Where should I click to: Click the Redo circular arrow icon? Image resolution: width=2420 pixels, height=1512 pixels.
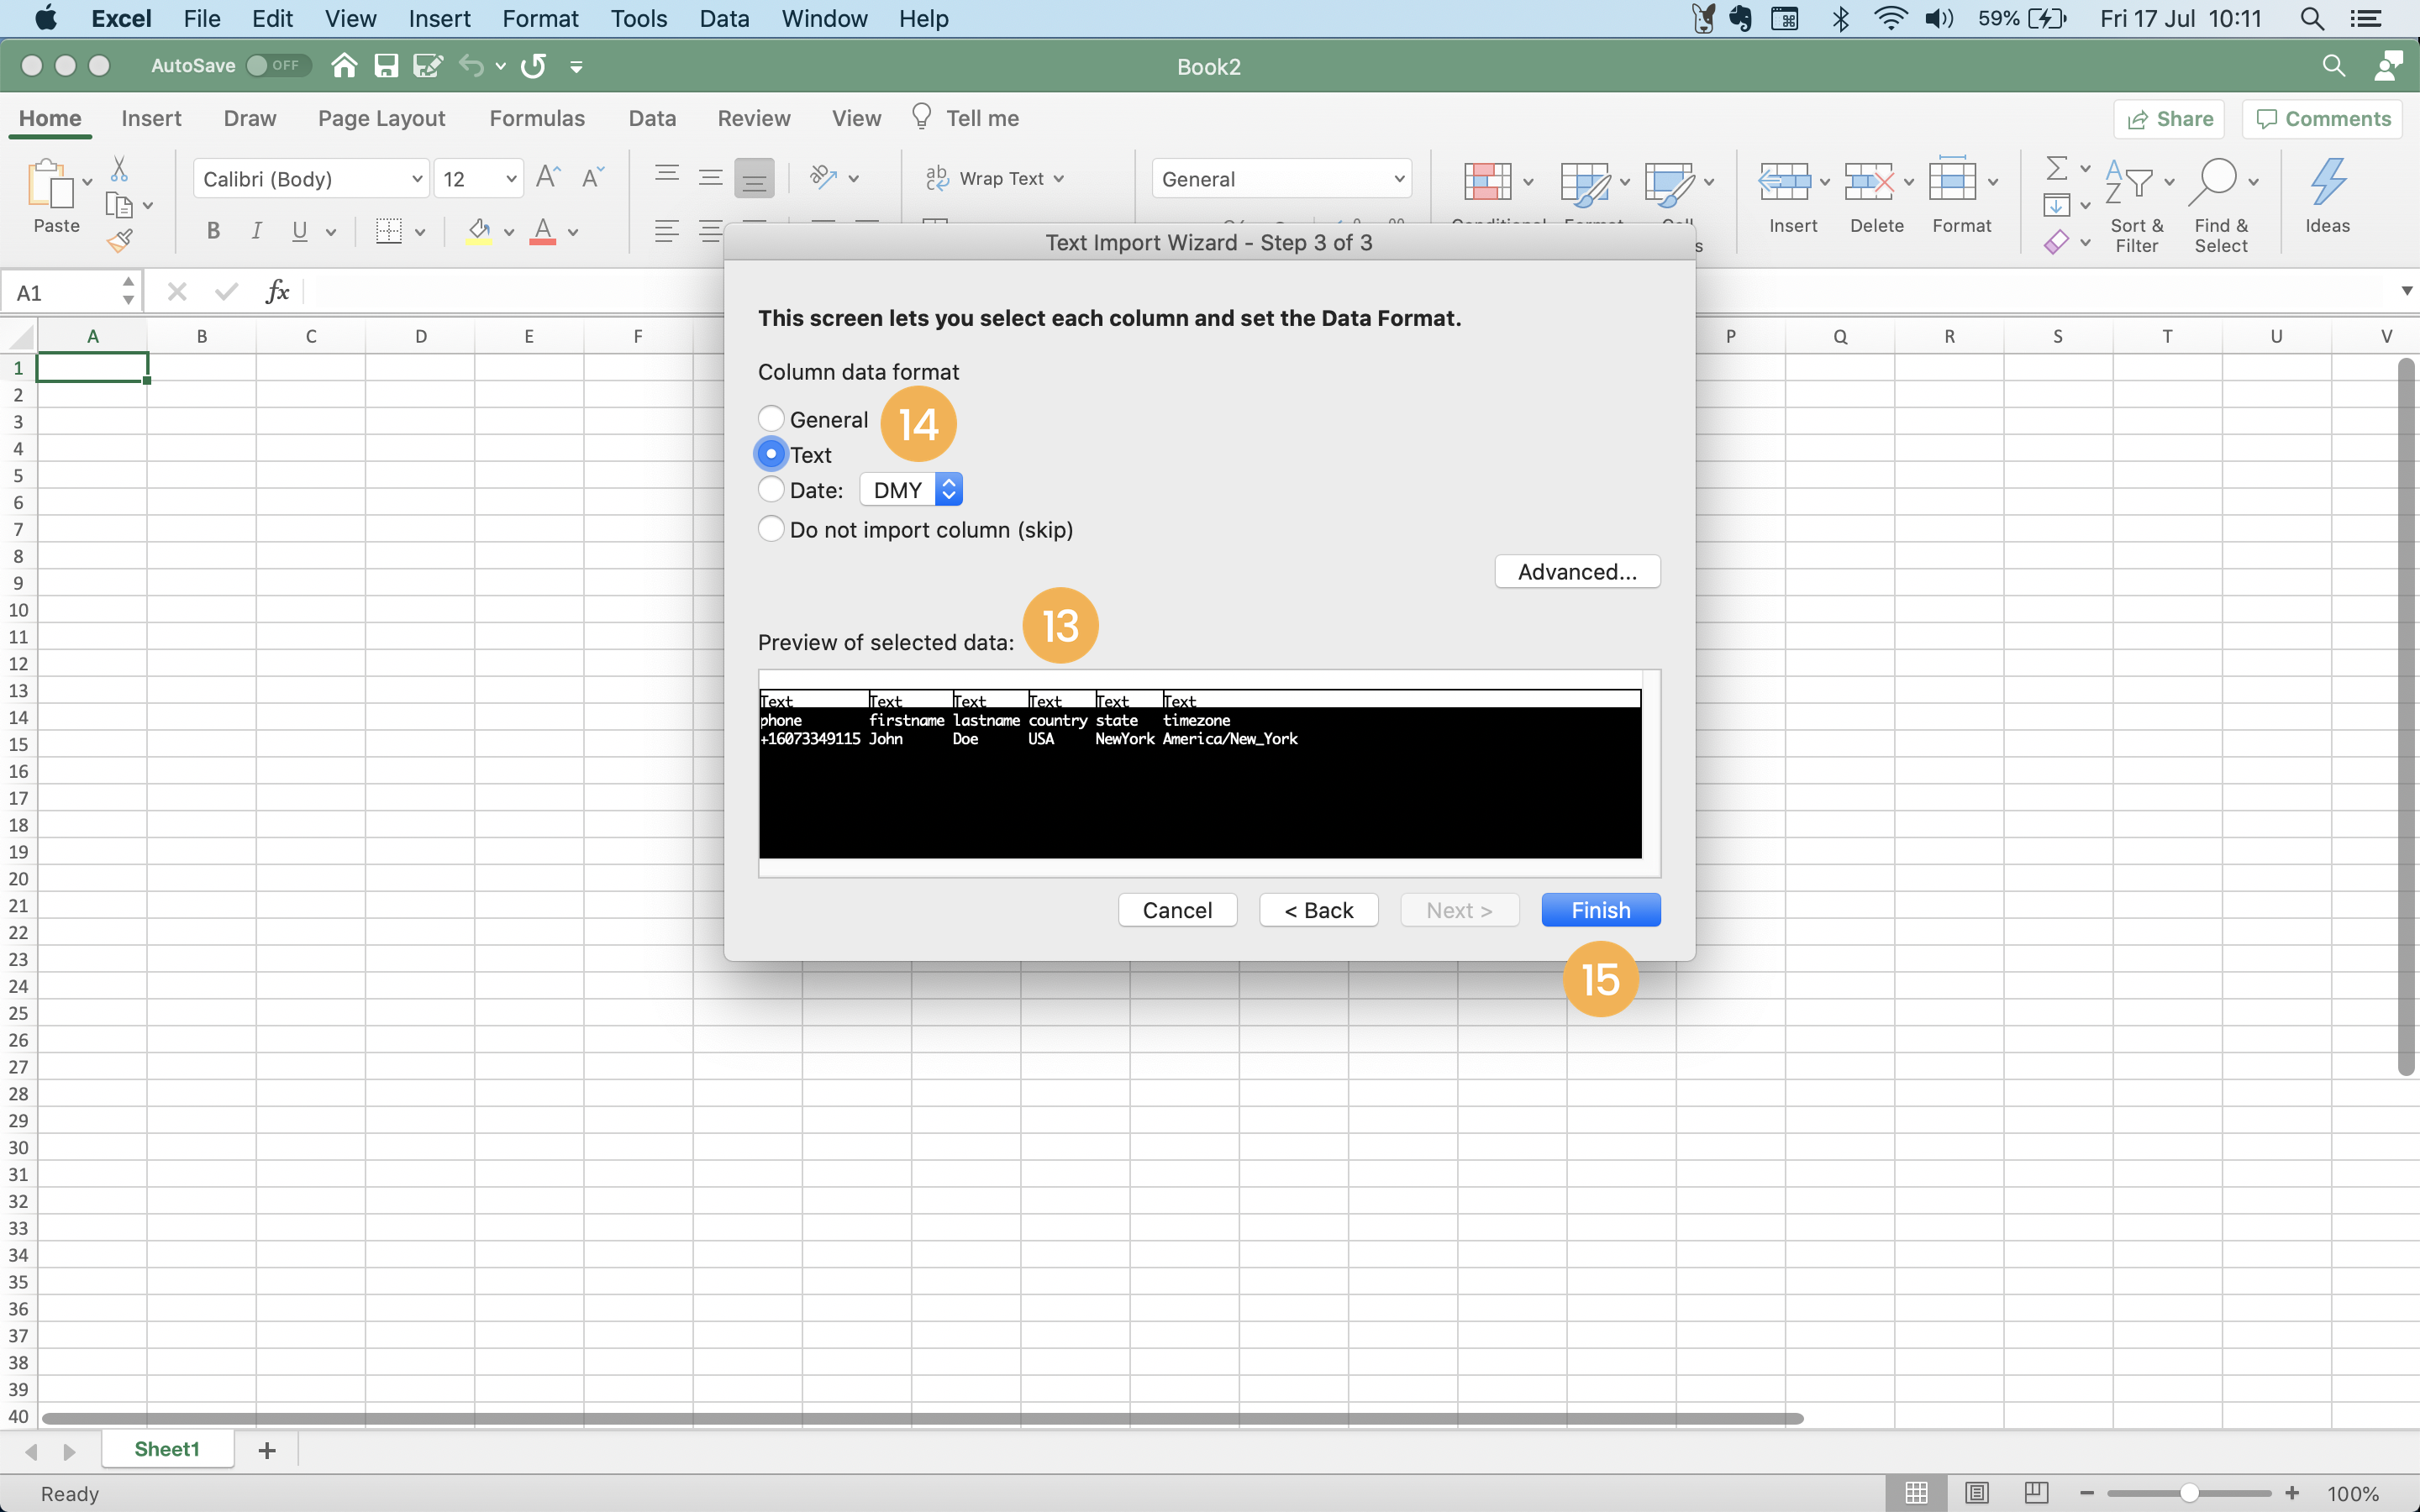pyautogui.click(x=534, y=66)
